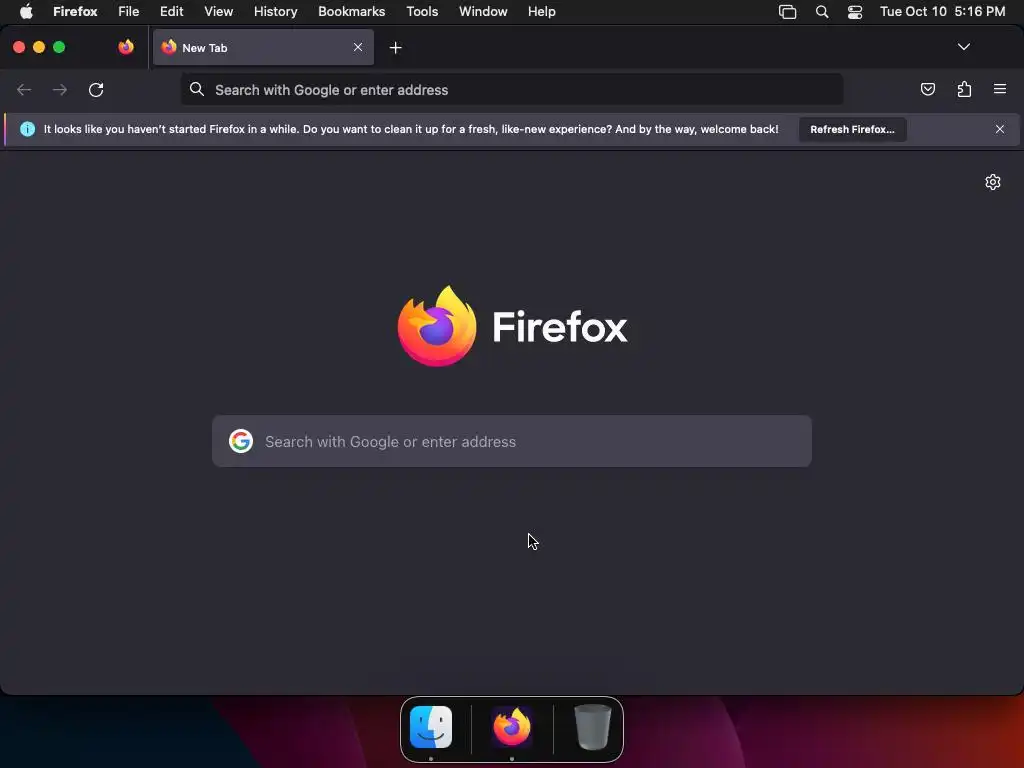Image resolution: width=1024 pixels, height=768 pixels.
Task: Click the Refresh Firefox… button
Action: tap(852, 129)
